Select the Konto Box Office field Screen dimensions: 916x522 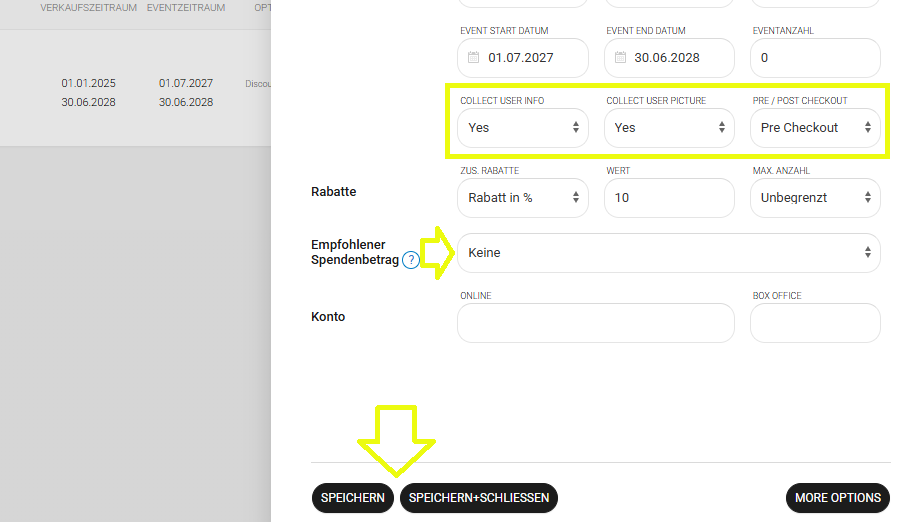coord(814,323)
